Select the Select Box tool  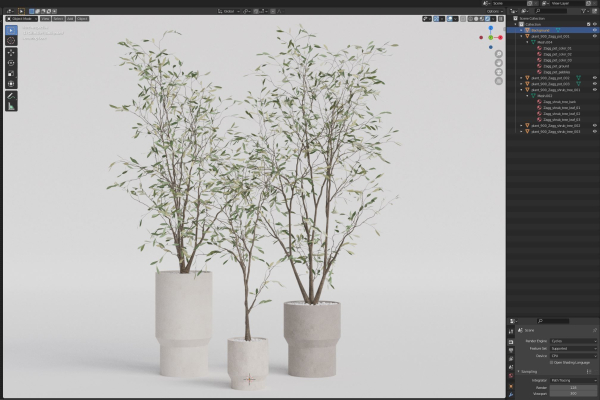(x=11, y=30)
